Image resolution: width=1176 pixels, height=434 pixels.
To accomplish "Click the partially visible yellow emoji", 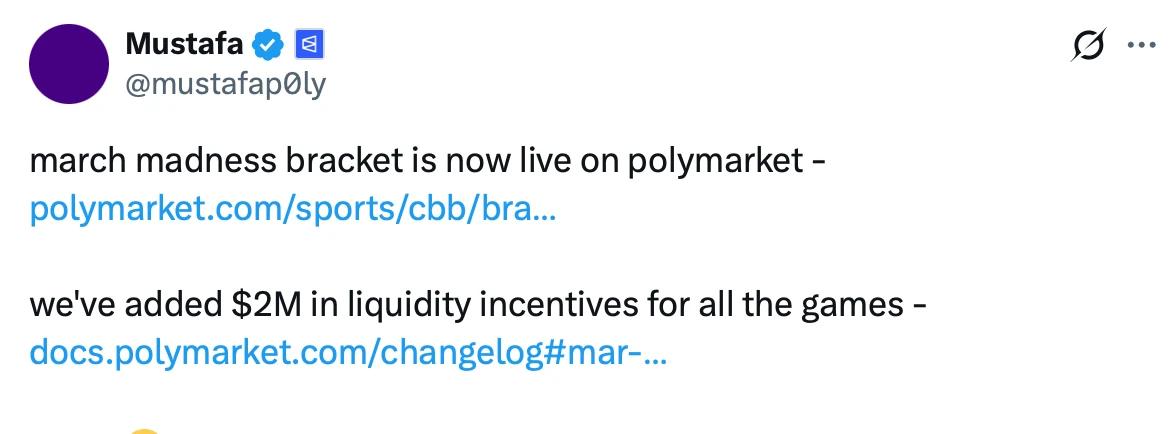I will point(145,430).
